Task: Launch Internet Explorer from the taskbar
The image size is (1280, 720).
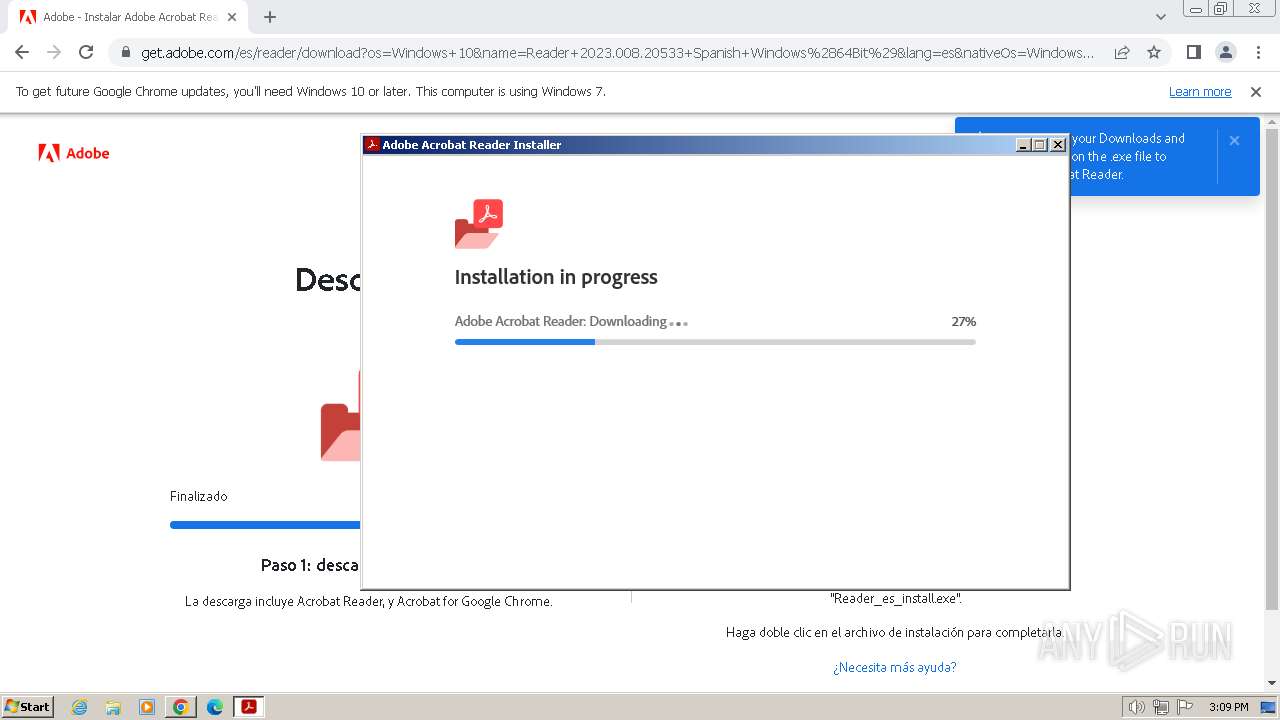Action: pyautogui.click(x=79, y=707)
